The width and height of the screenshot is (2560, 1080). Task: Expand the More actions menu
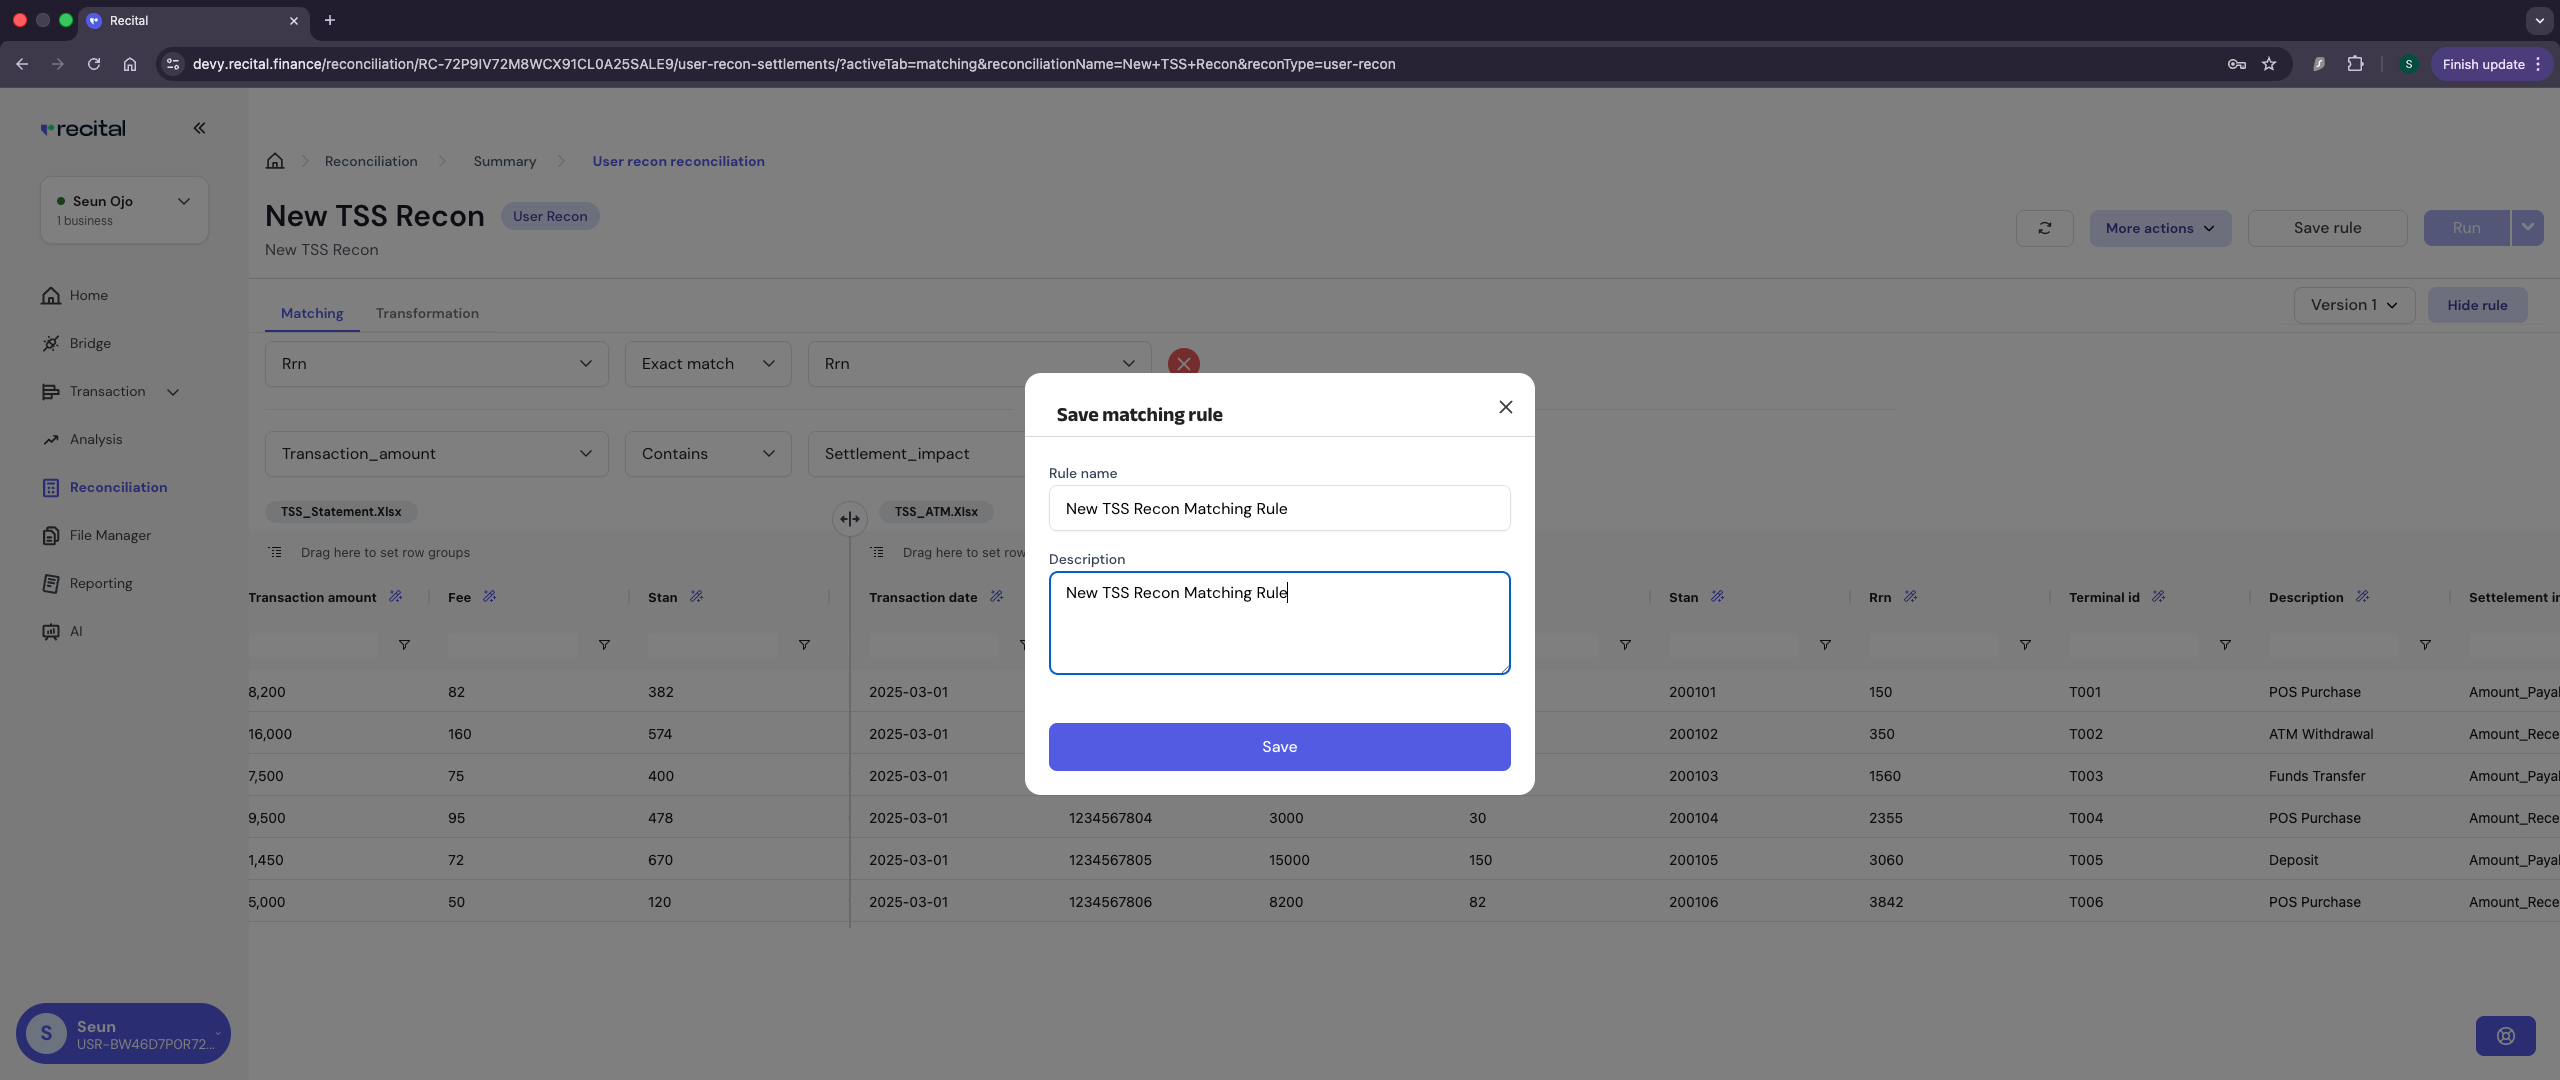2159,228
